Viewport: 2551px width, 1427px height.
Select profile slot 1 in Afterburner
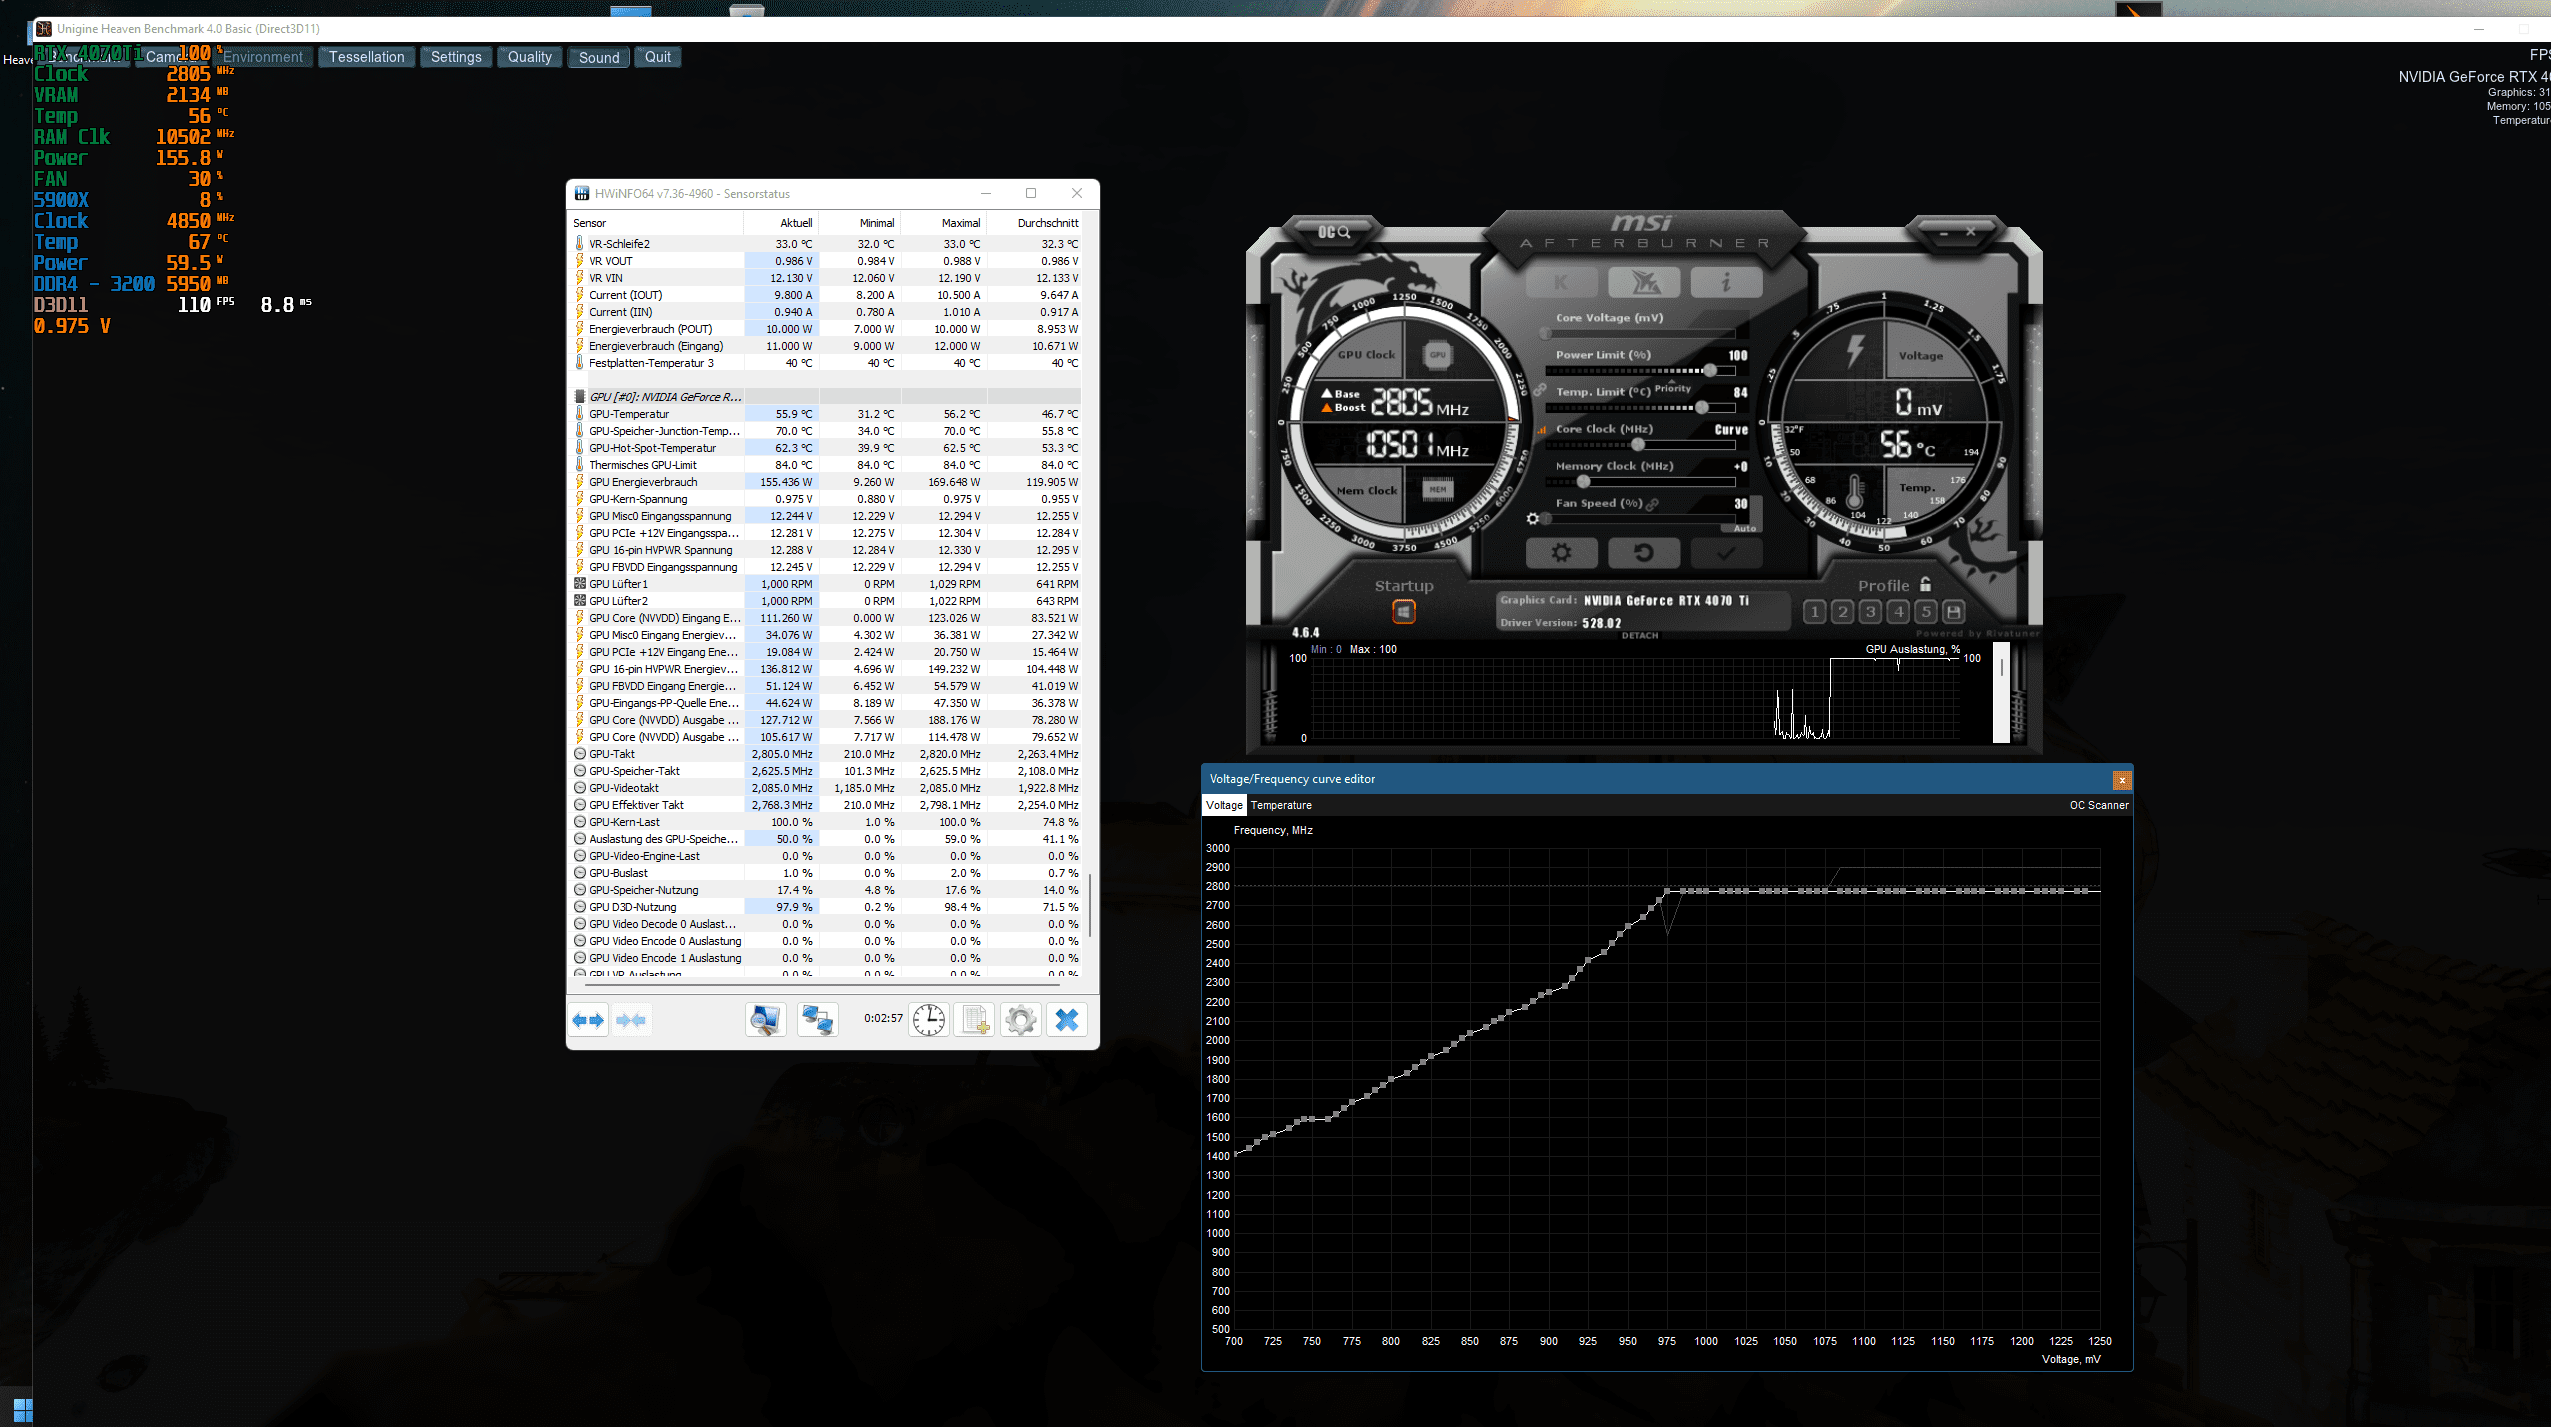click(x=1814, y=611)
